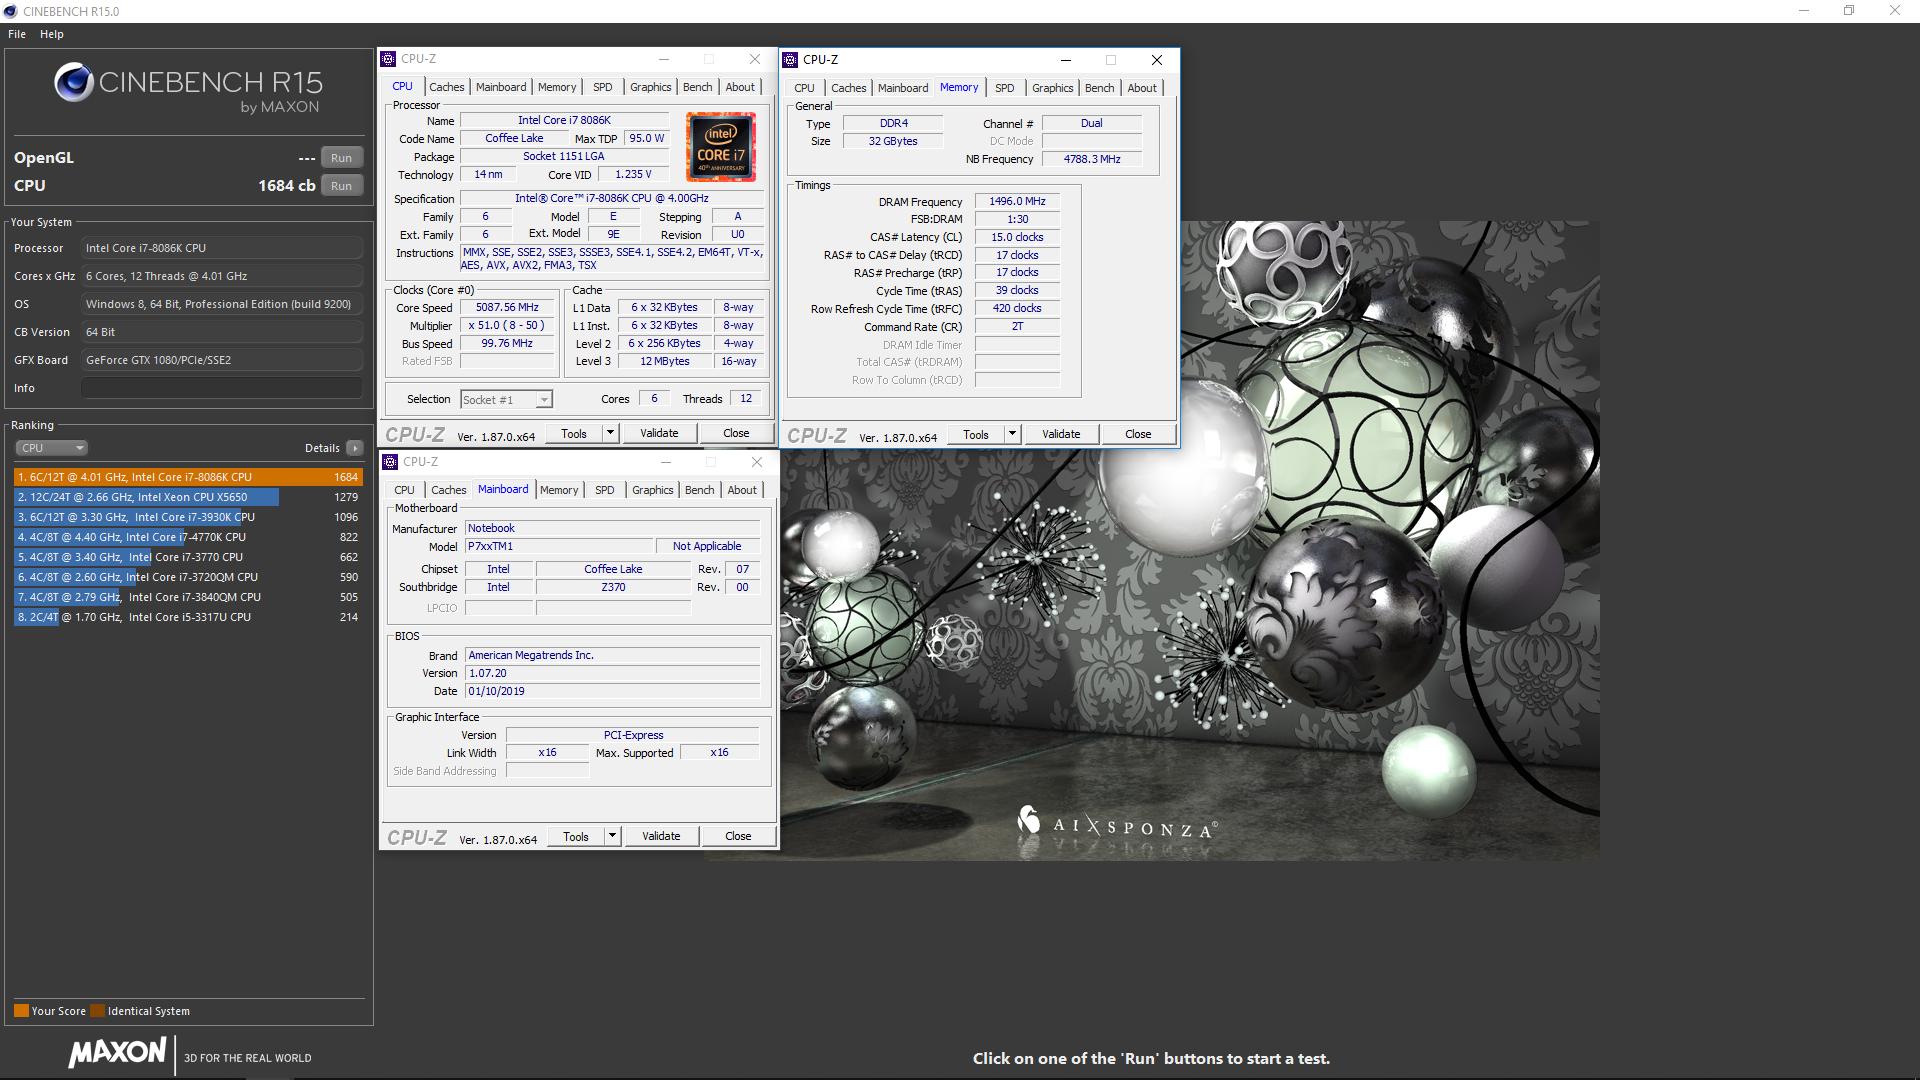Image resolution: width=1920 pixels, height=1080 pixels.
Task: Restore down the Cinebench window
Action: click(x=1849, y=11)
